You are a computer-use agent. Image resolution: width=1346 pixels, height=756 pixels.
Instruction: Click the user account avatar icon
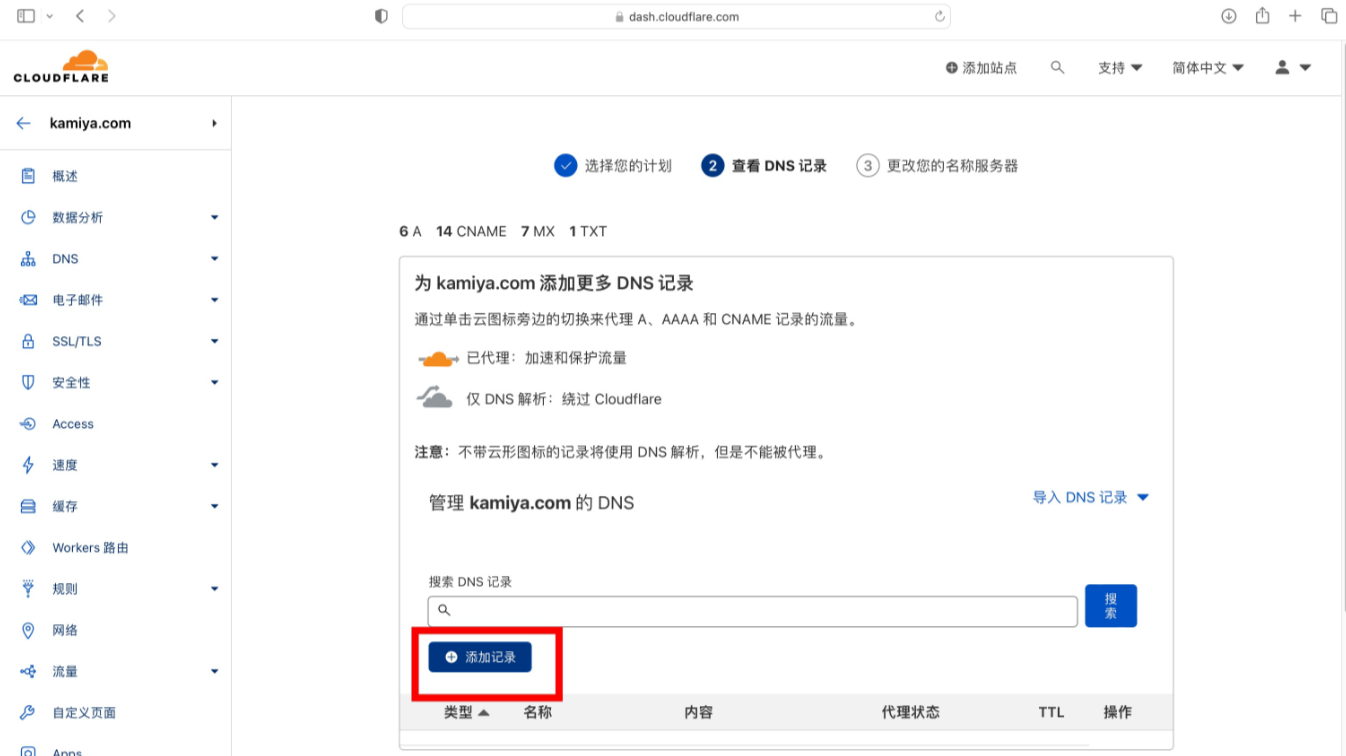click(x=1282, y=67)
